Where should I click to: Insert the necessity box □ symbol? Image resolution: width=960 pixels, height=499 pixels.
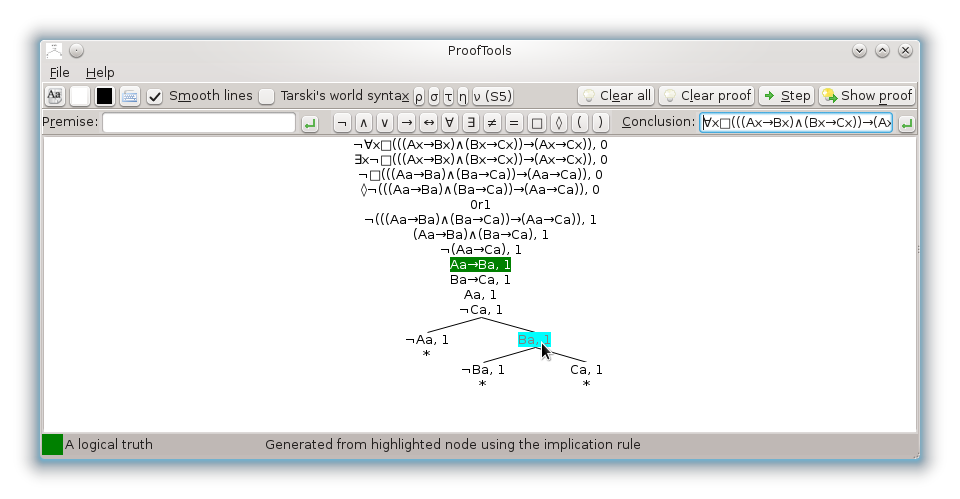coord(537,123)
